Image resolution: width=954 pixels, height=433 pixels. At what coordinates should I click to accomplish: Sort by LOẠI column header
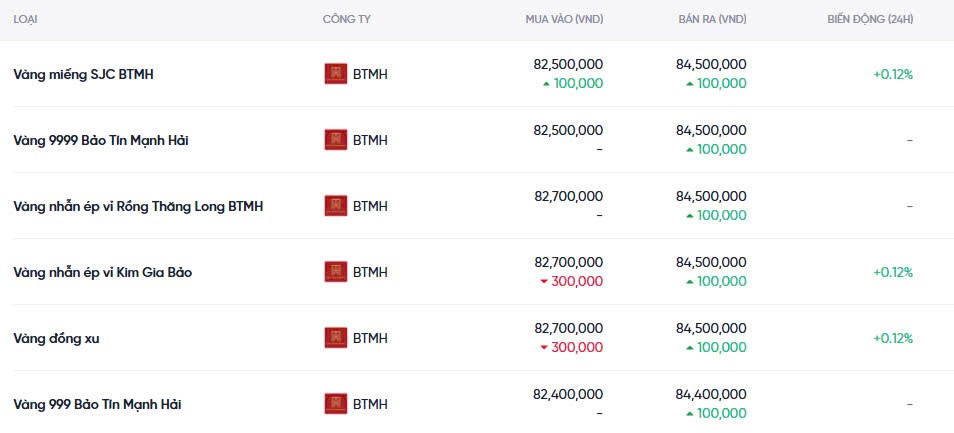coord(26,20)
